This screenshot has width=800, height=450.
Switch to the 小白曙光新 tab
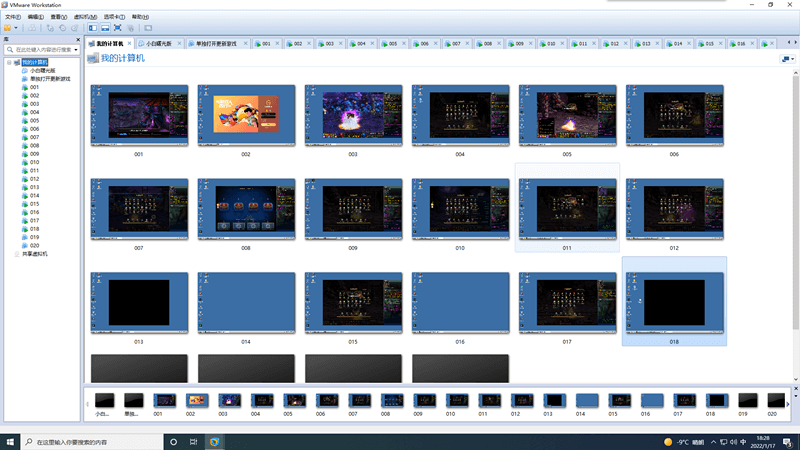158,44
